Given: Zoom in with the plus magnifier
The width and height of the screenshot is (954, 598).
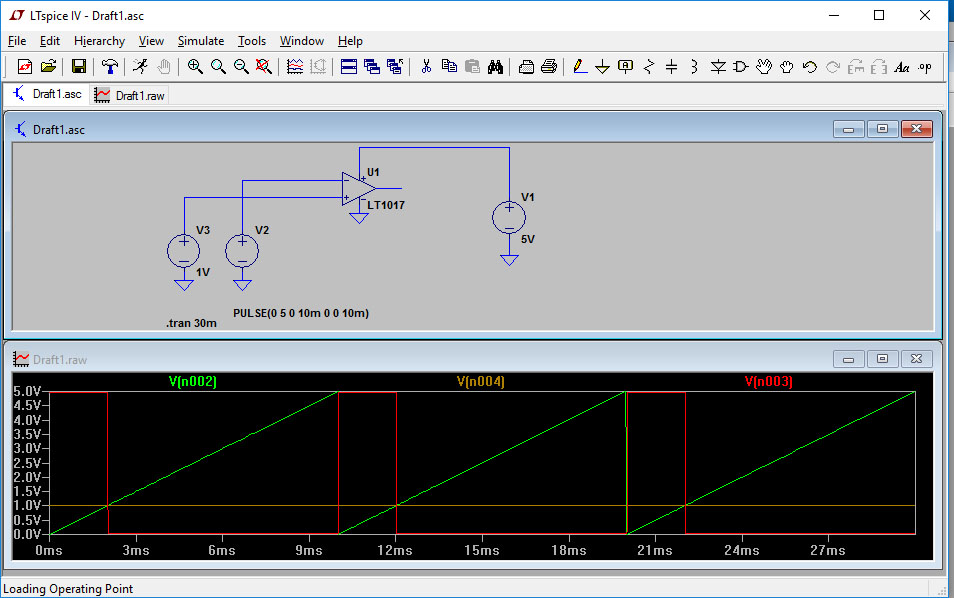Looking at the screenshot, I should point(195,66).
